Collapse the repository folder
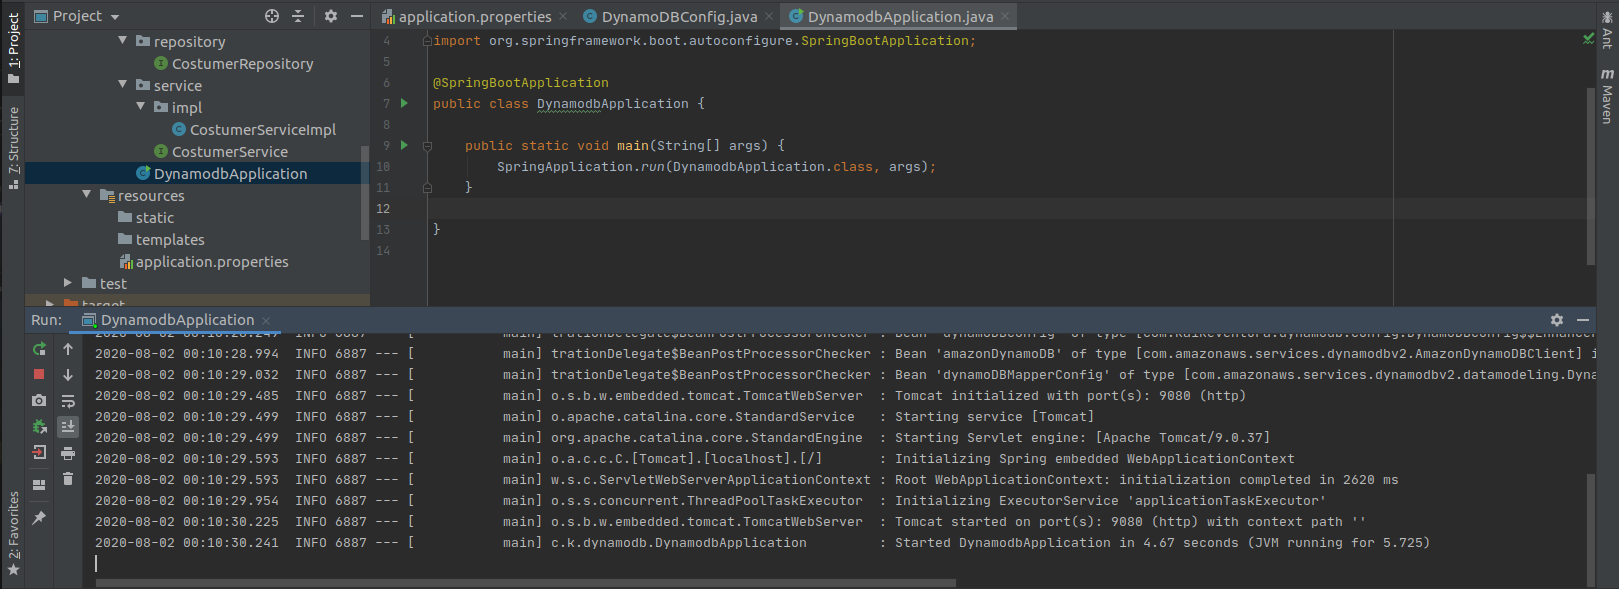Viewport: 1619px width, 589px height. pyautogui.click(x=123, y=40)
